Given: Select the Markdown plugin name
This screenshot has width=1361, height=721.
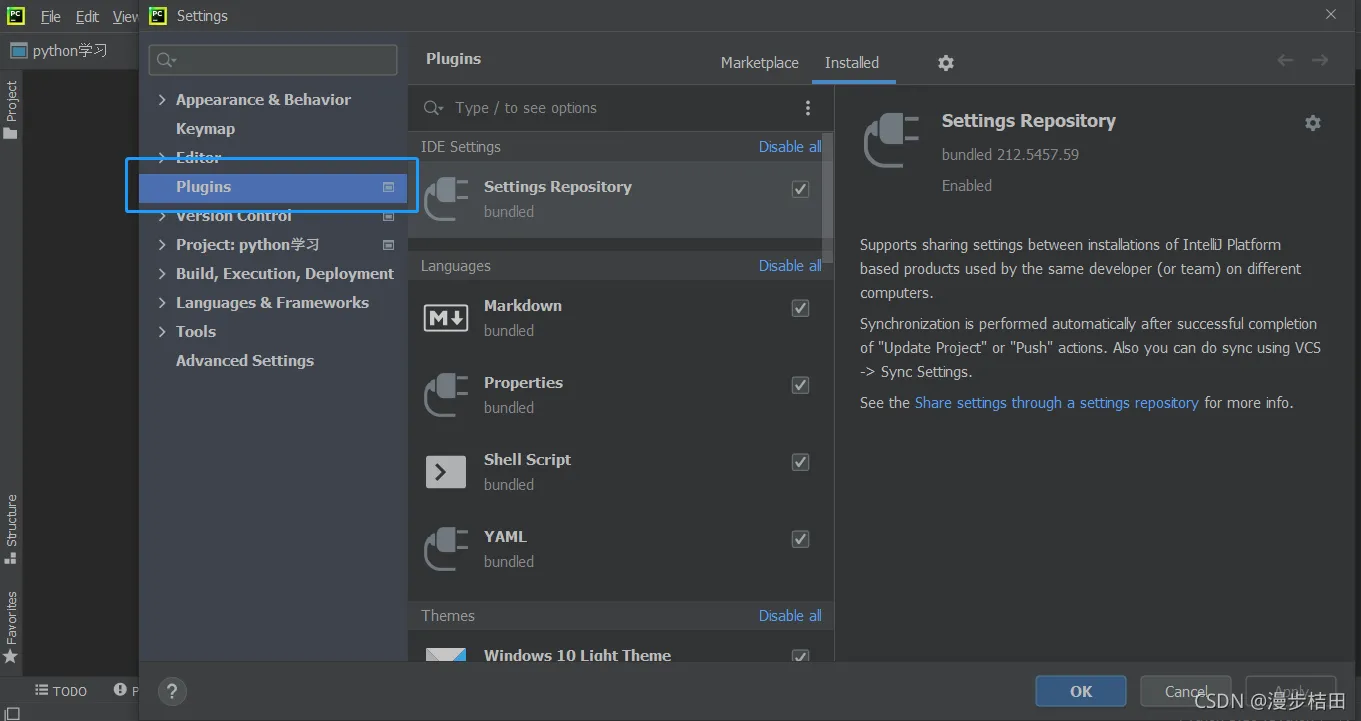Looking at the screenshot, I should tap(523, 306).
